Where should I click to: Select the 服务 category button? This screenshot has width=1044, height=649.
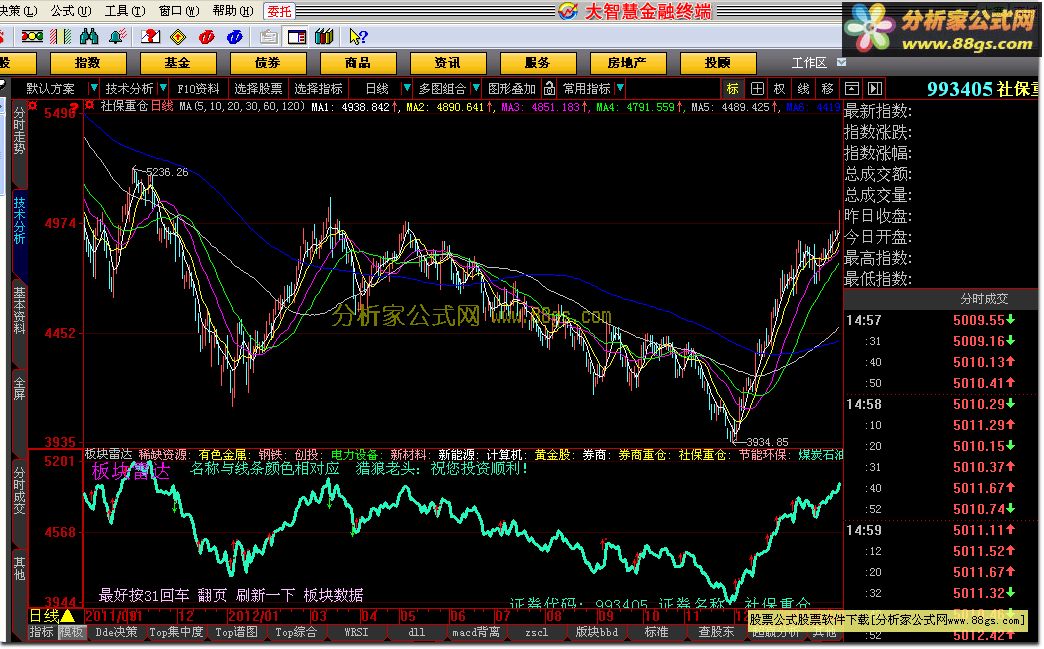[x=537, y=63]
